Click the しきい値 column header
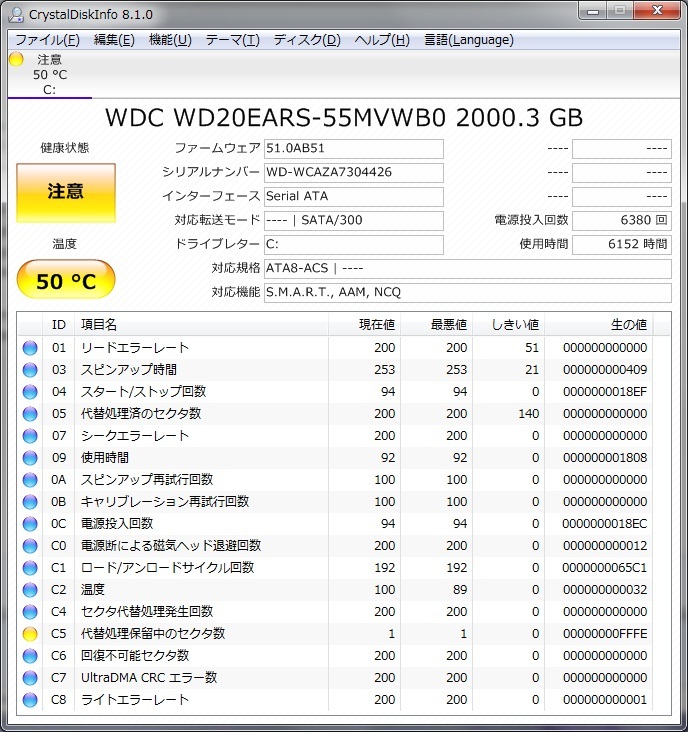The image size is (688, 732). tap(508, 324)
